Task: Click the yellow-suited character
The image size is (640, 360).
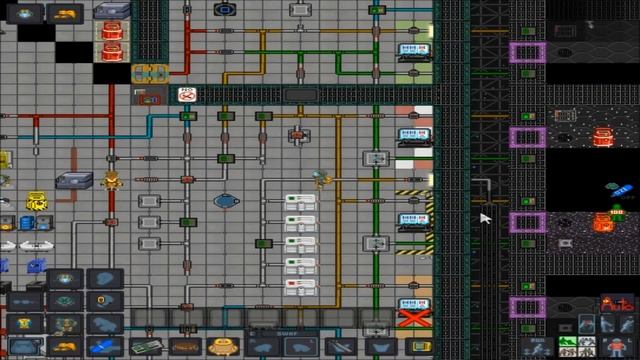Action: coord(111,180)
